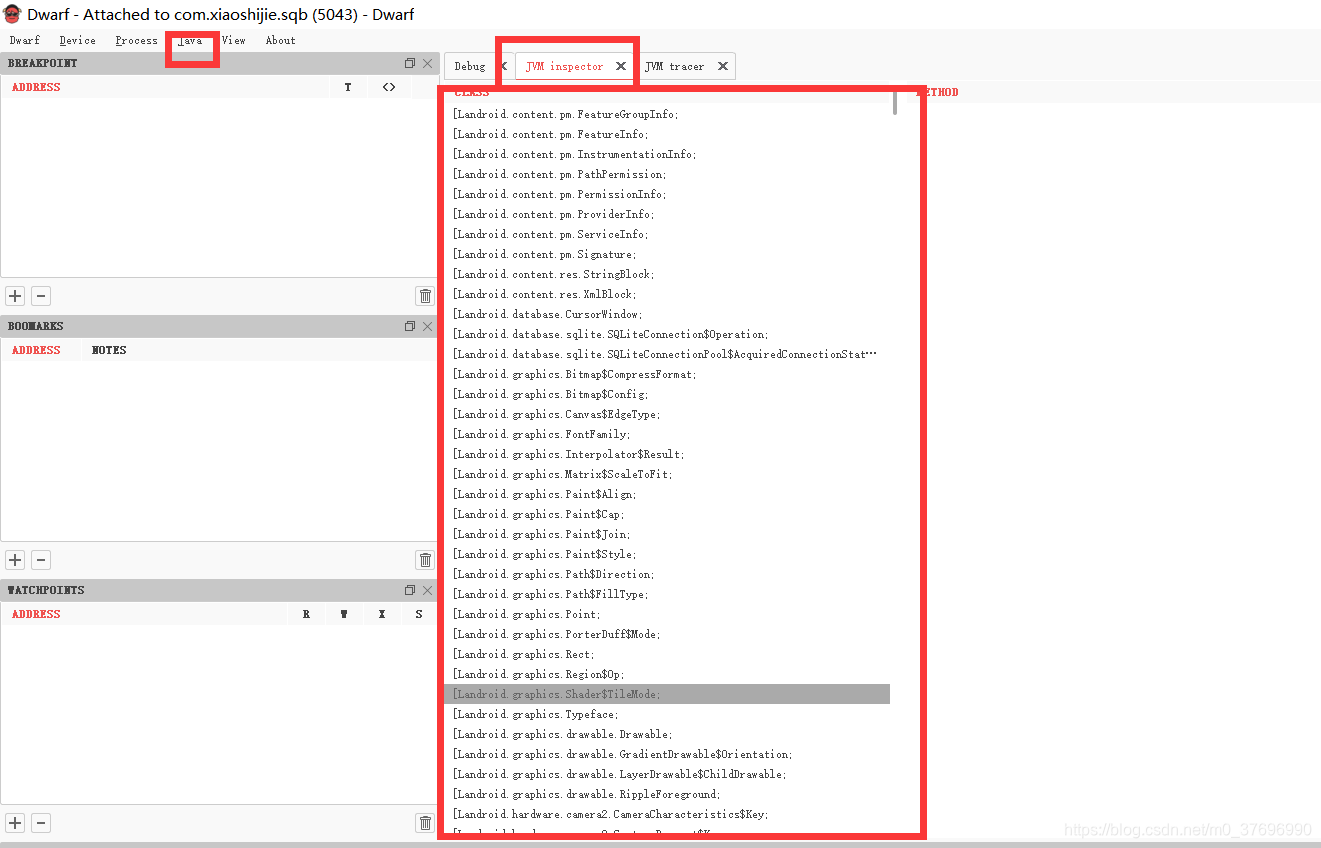Select class graphics.Interpolator$Result
1321x848 pixels.
pyautogui.click(x=667, y=454)
